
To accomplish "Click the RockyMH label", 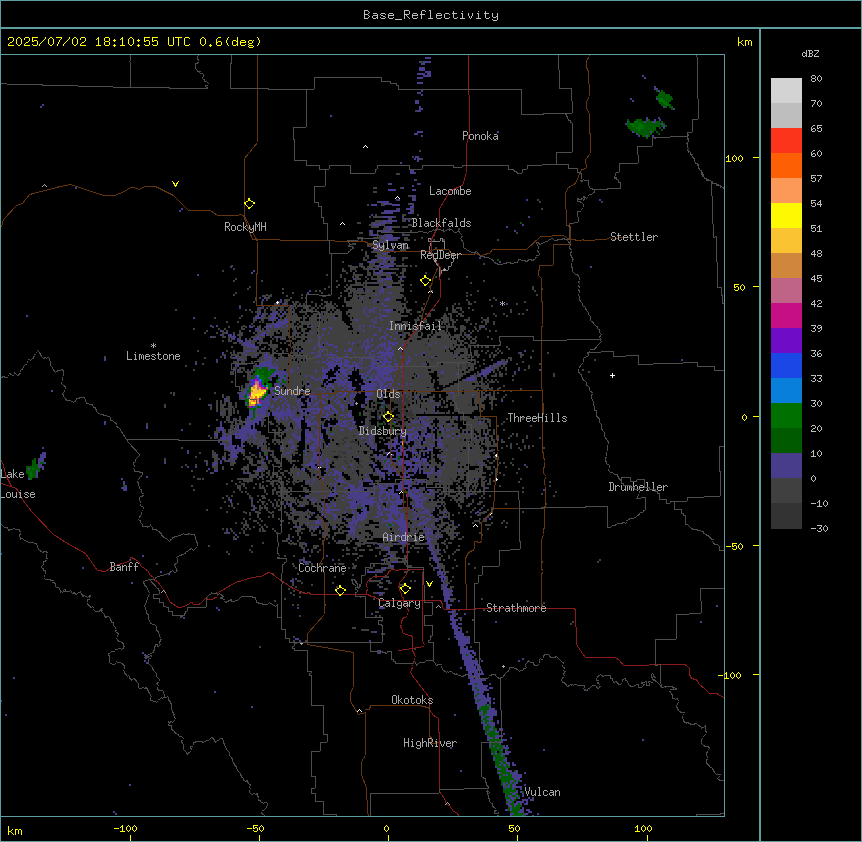I will (x=245, y=227).
